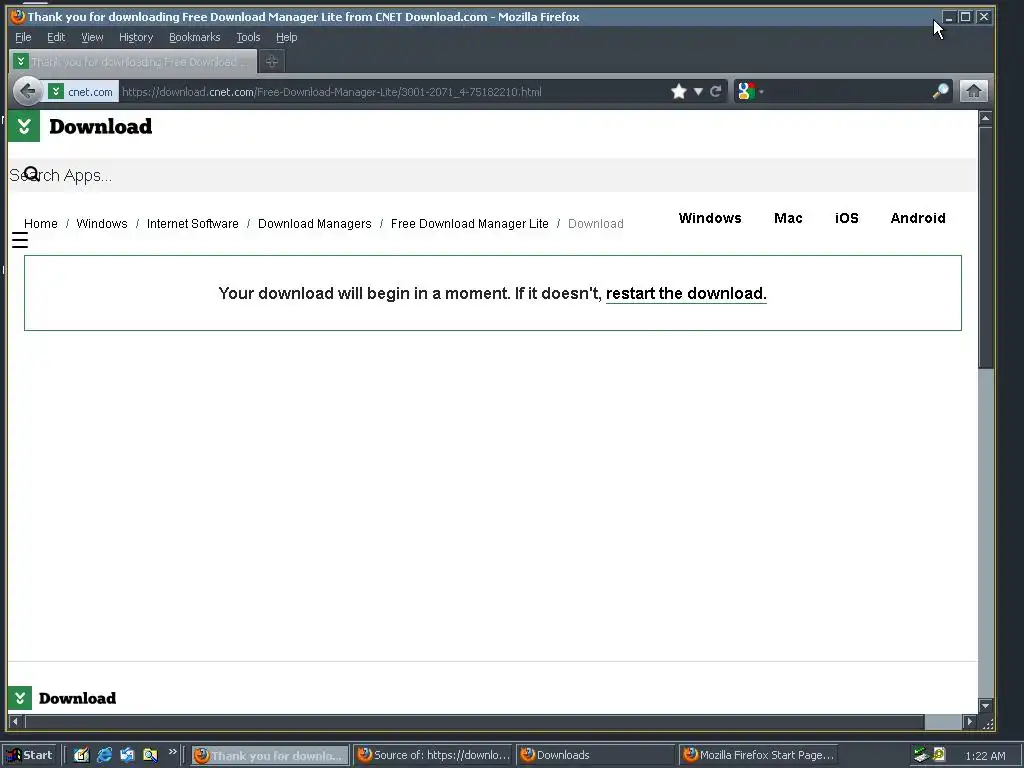1024x768 pixels.
Task: Click the gray Download breadcrumb text
Action: (x=596, y=223)
